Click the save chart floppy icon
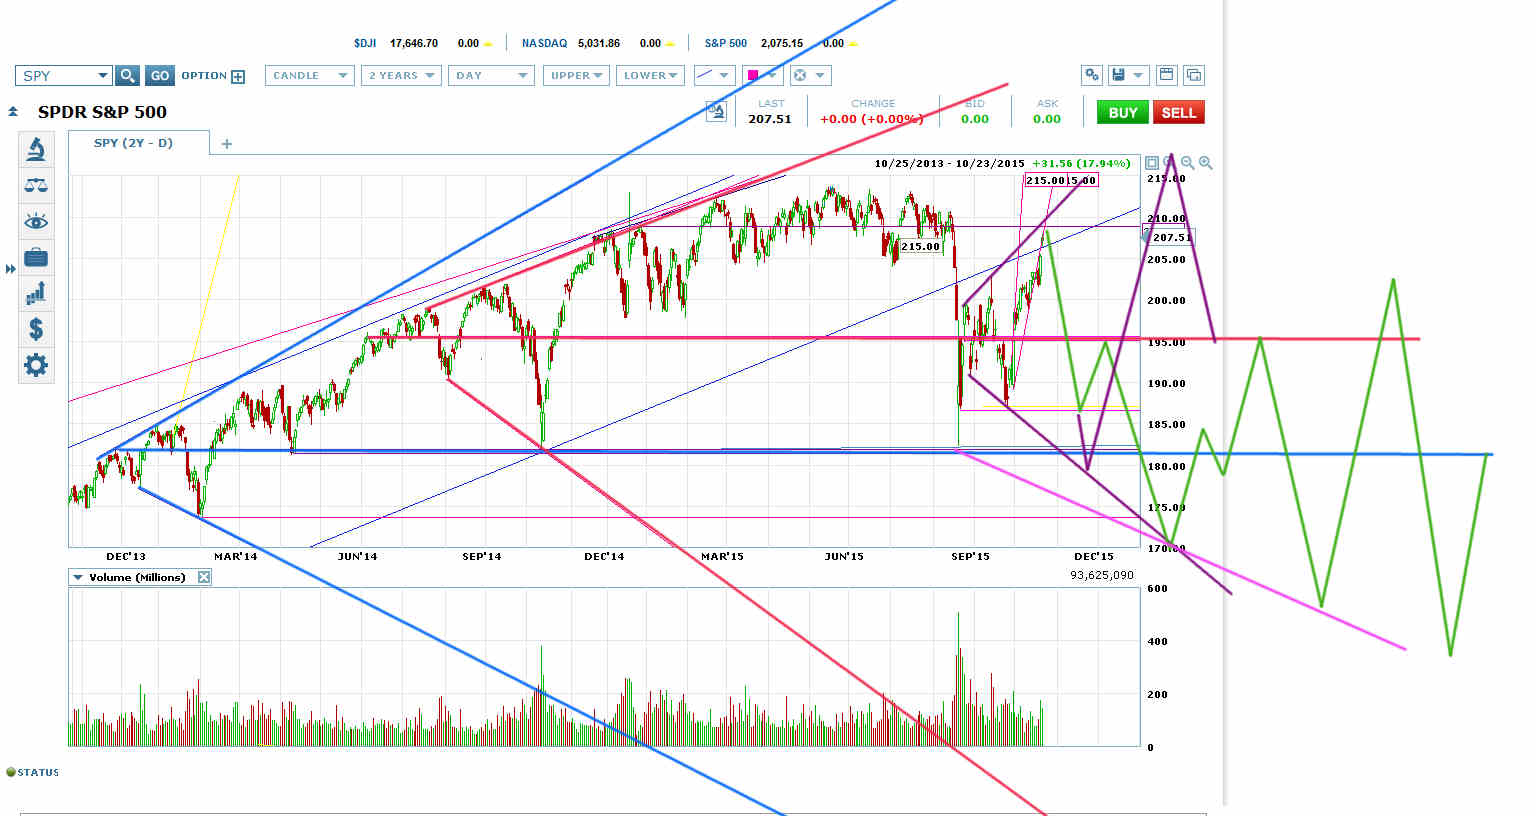1536x816 pixels. 1118,75
